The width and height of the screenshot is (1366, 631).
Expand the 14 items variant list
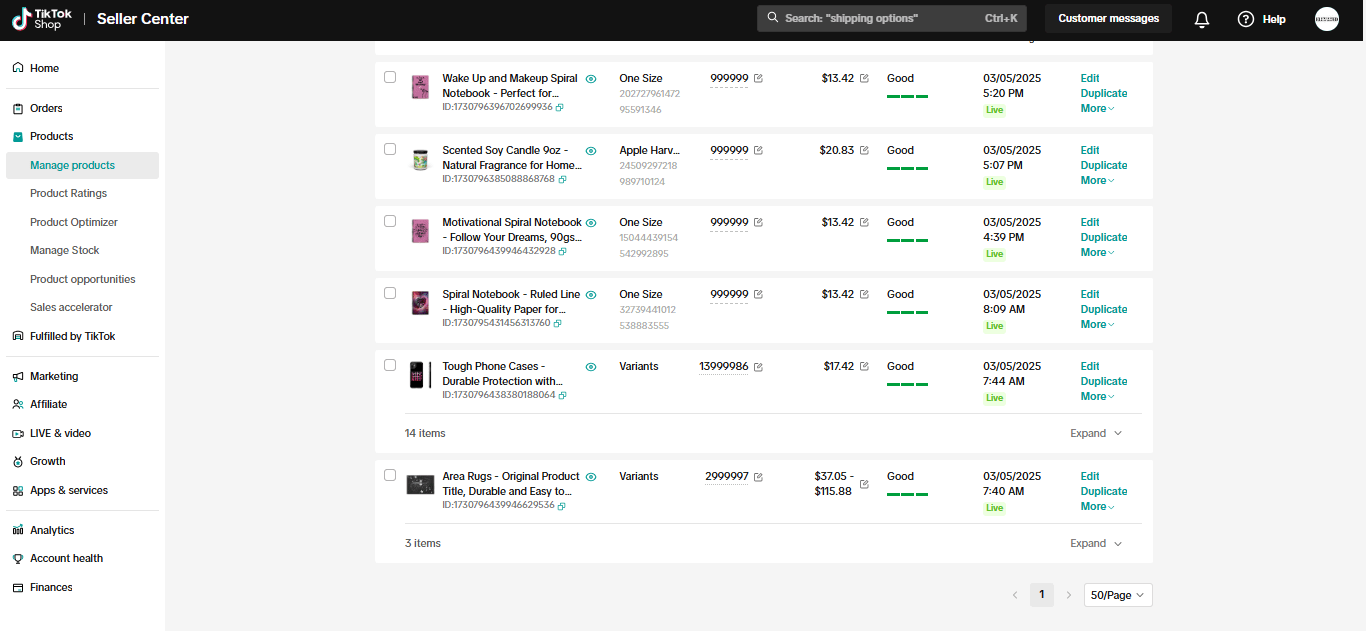point(1096,433)
